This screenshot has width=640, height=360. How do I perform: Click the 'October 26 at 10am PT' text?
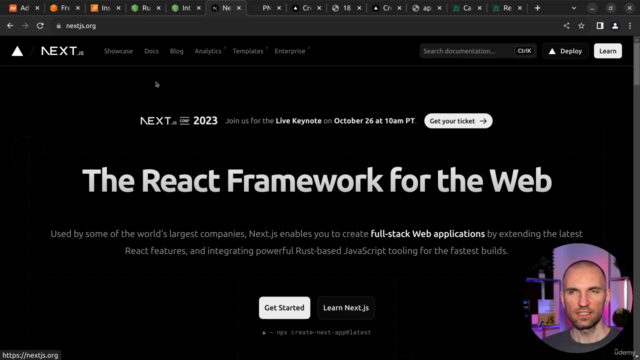pos(374,121)
